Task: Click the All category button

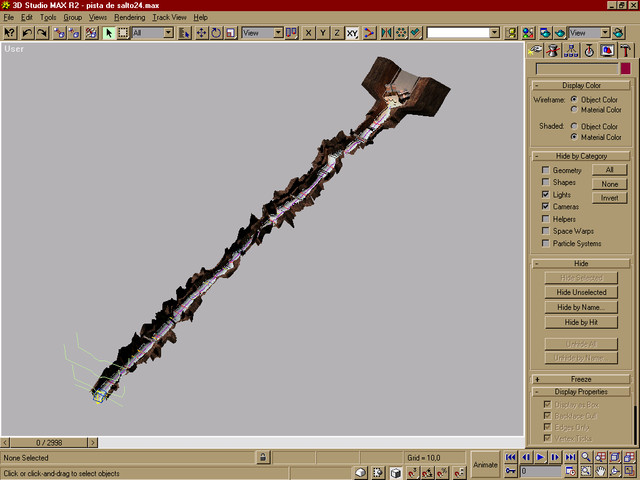Action: pyautogui.click(x=609, y=170)
